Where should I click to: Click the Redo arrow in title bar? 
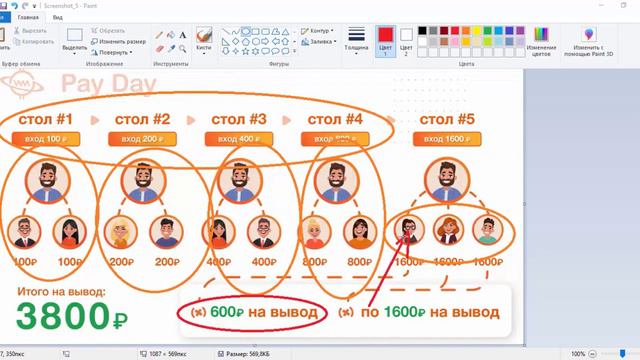coord(25,6)
